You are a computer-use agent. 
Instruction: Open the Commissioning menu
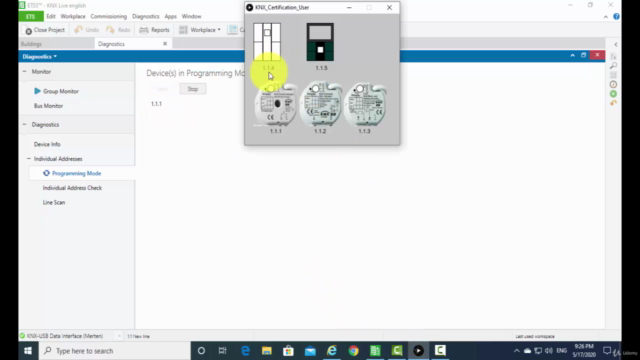click(109, 16)
